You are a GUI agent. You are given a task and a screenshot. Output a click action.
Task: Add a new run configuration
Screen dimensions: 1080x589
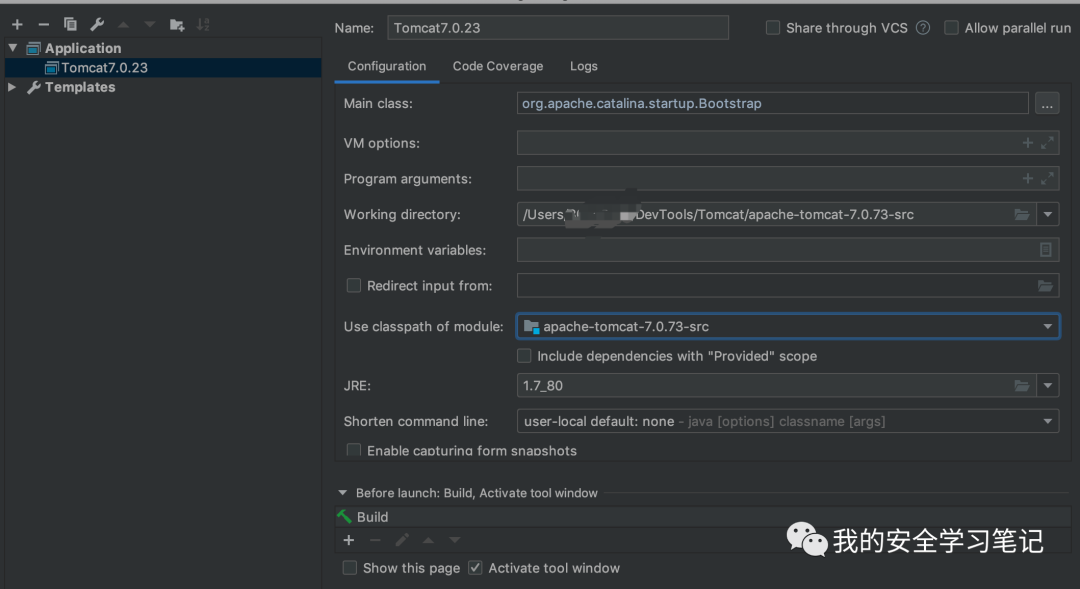coord(17,25)
